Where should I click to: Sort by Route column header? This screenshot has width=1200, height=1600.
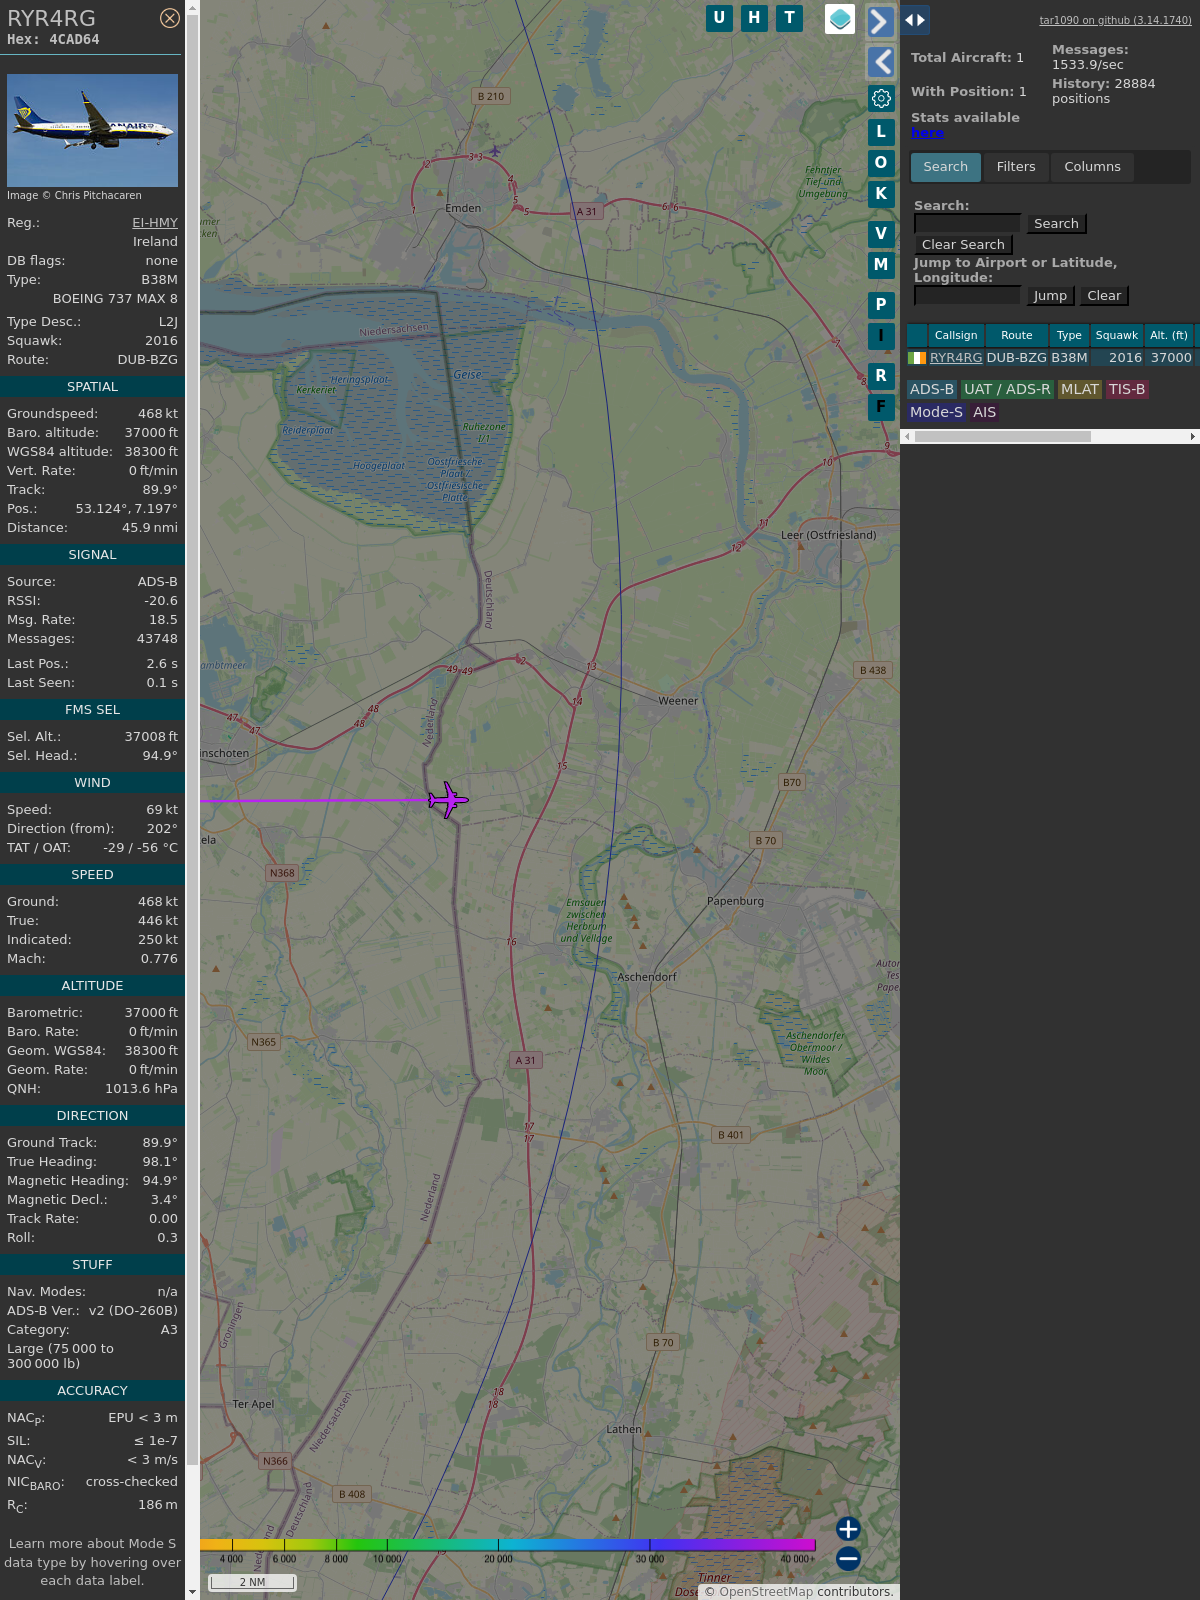click(1016, 335)
